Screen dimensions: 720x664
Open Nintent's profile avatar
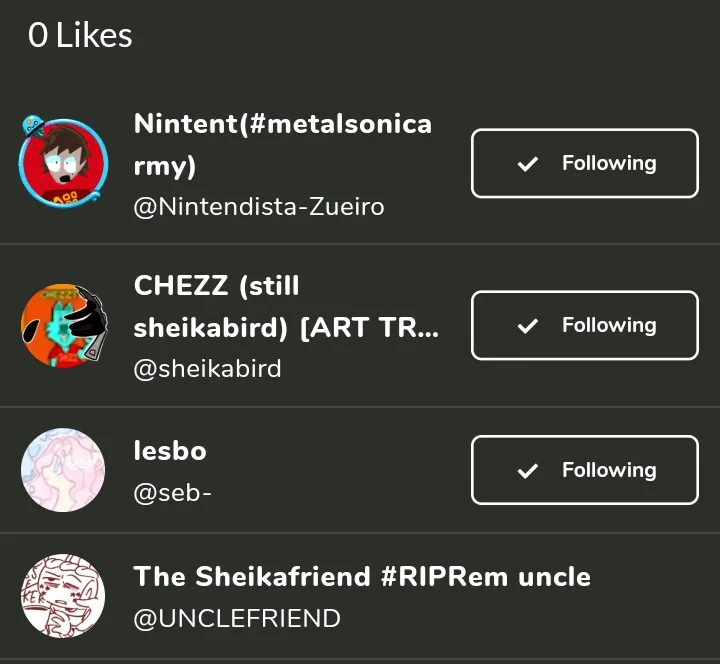(x=63, y=163)
